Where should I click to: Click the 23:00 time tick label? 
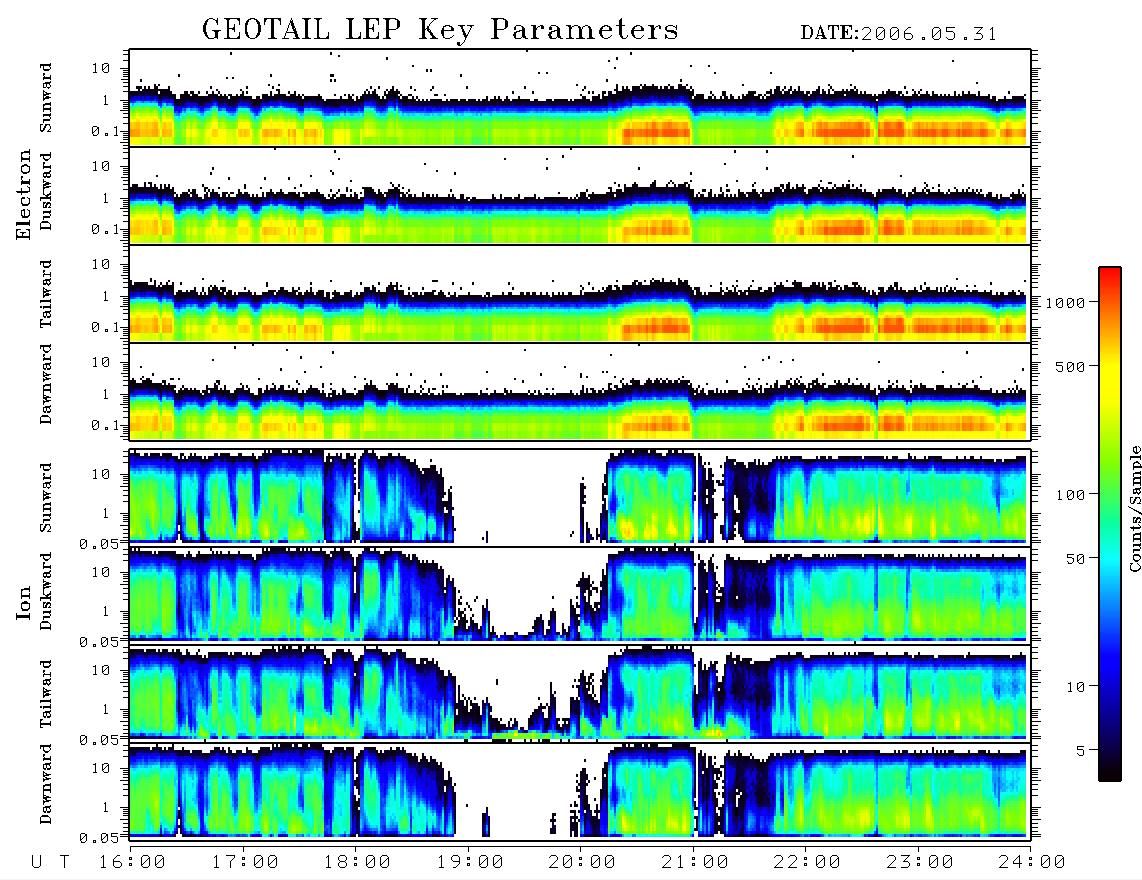coord(920,862)
